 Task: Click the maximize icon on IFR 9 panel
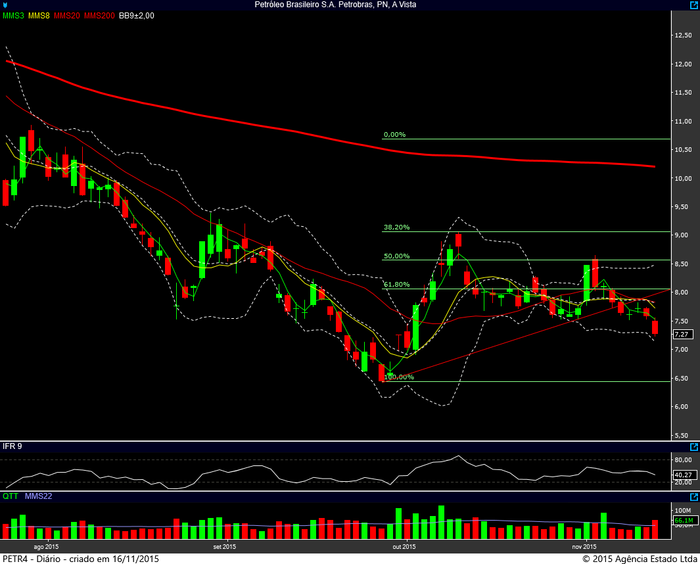point(694,446)
